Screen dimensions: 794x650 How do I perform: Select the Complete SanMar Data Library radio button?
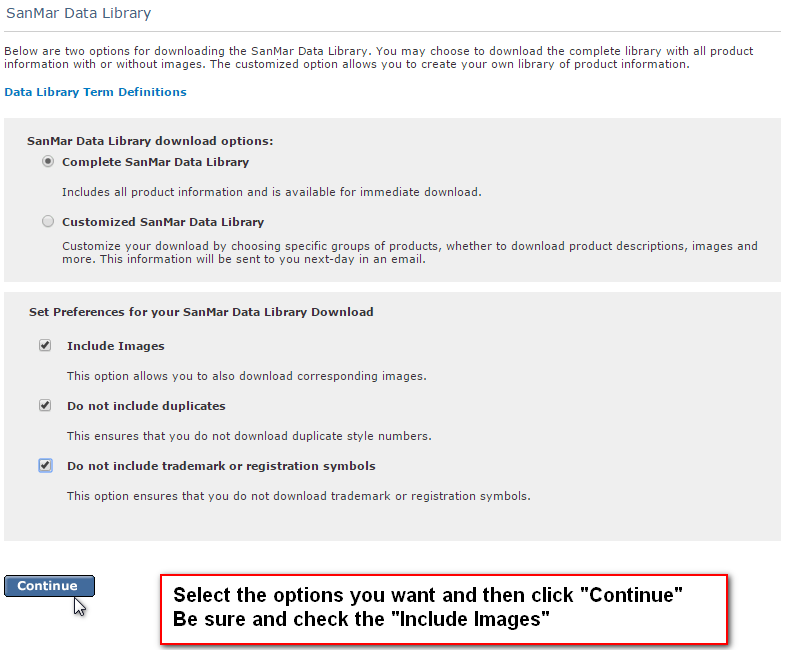48,162
